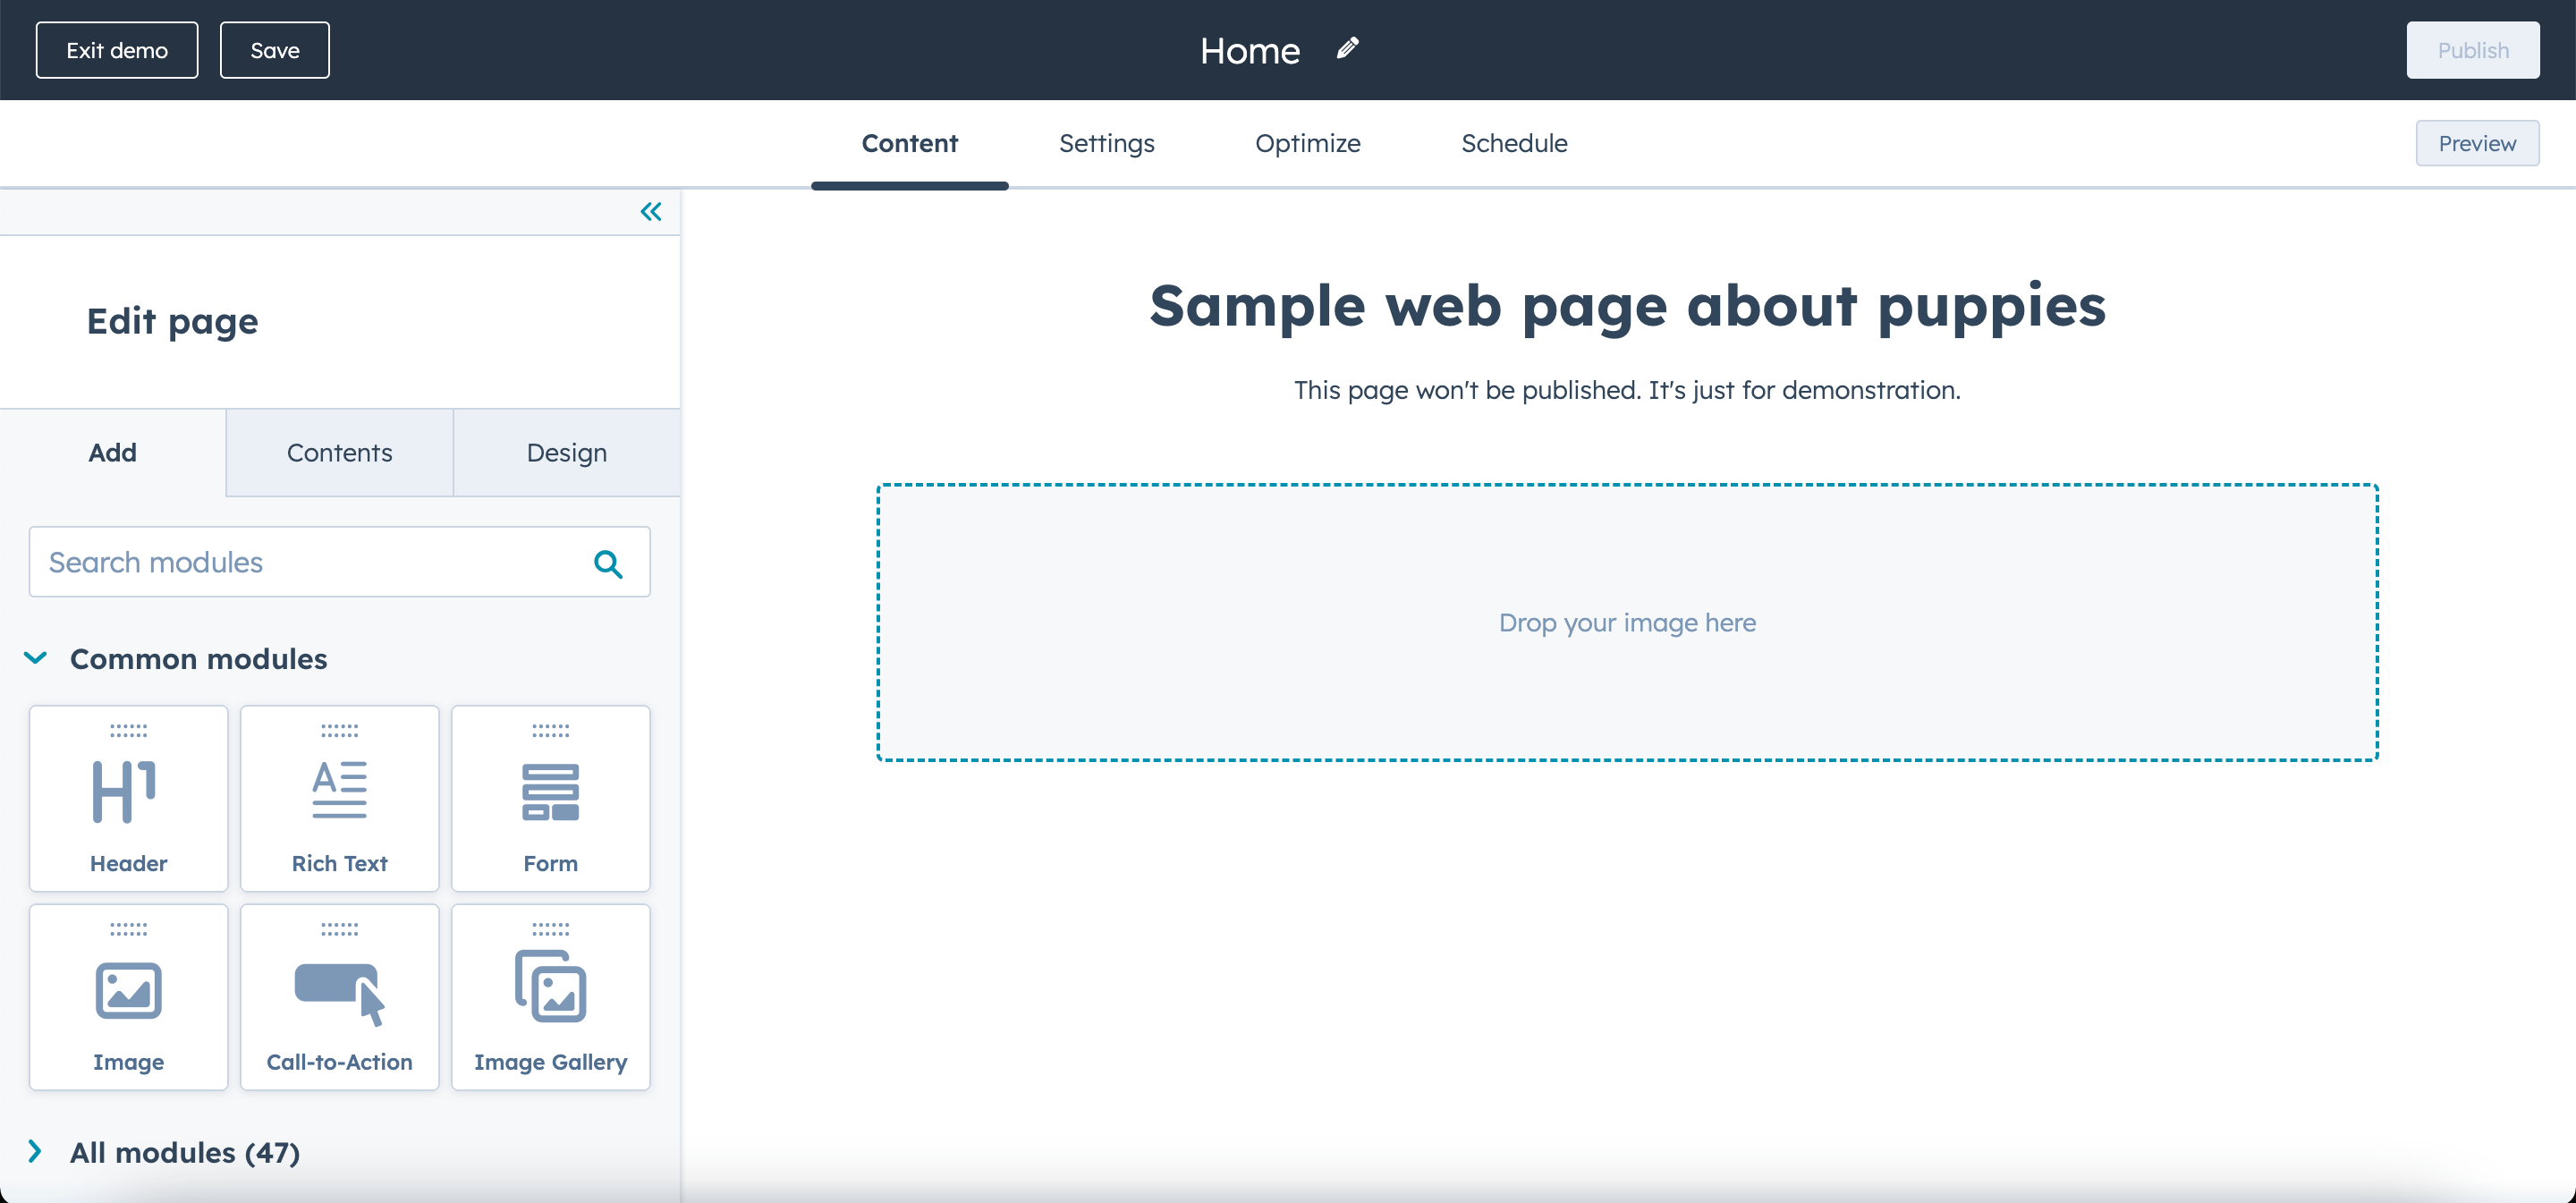Focus the Search modules input field

coord(339,562)
